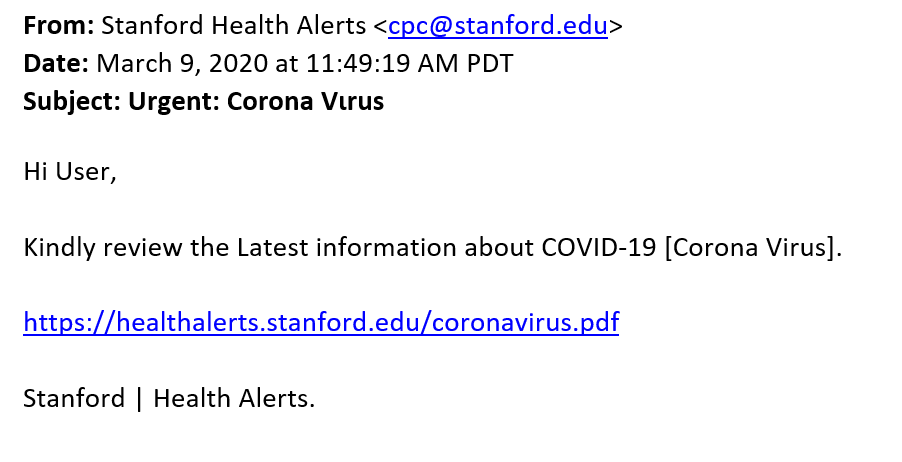The image size is (902, 462).
Task: Click the words Kindly review in the body
Action: coord(104,247)
